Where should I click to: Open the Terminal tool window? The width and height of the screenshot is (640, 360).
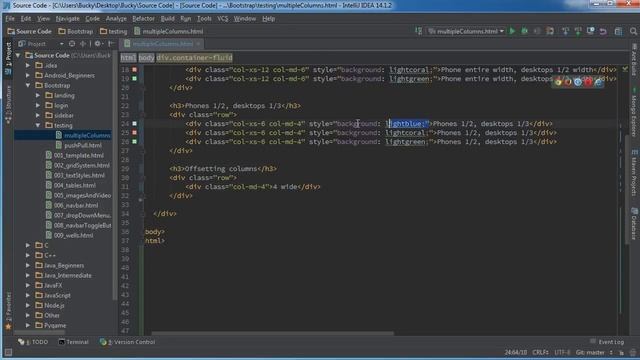73,342
